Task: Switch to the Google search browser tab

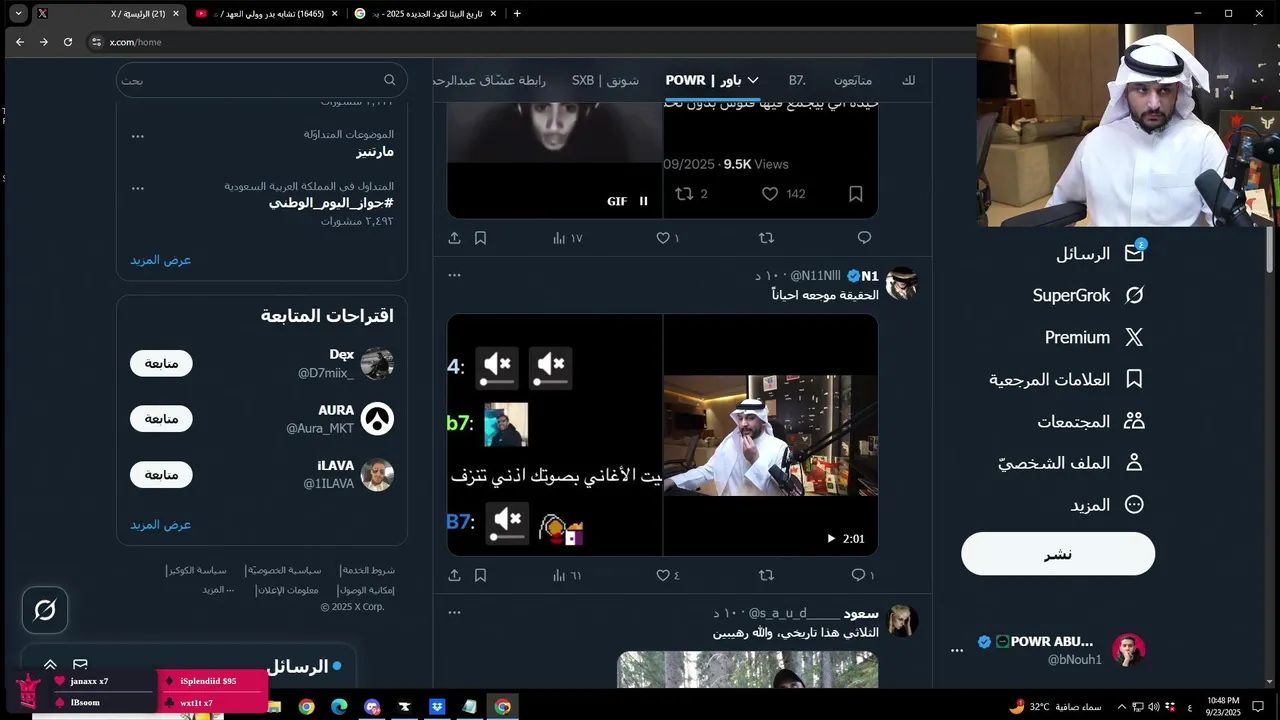Action: click(x=425, y=13)
